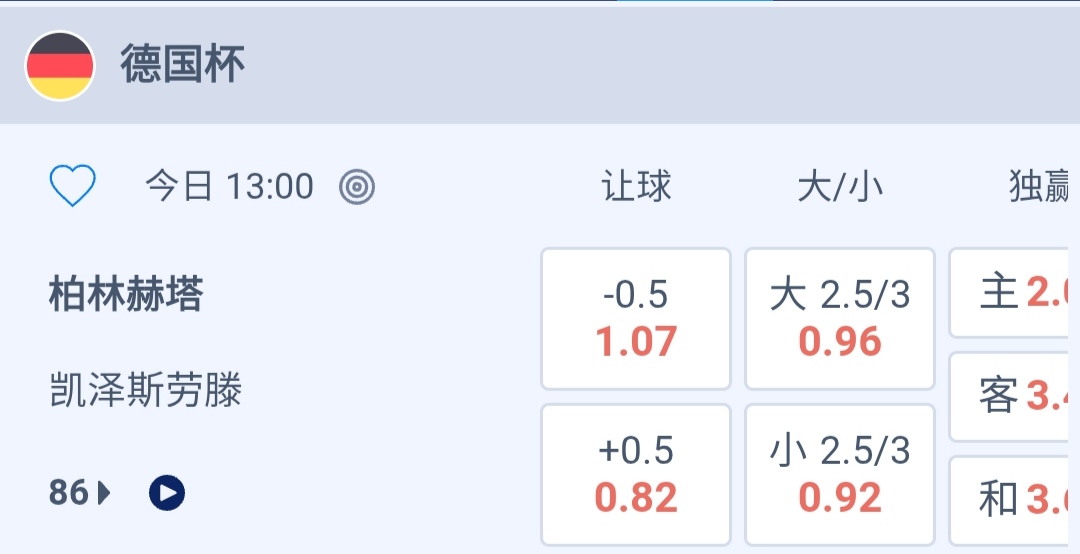Toggle the heart favorite for this match
Image resolution: width=1080 pixels, height=554 pixels.
[73, 186]
